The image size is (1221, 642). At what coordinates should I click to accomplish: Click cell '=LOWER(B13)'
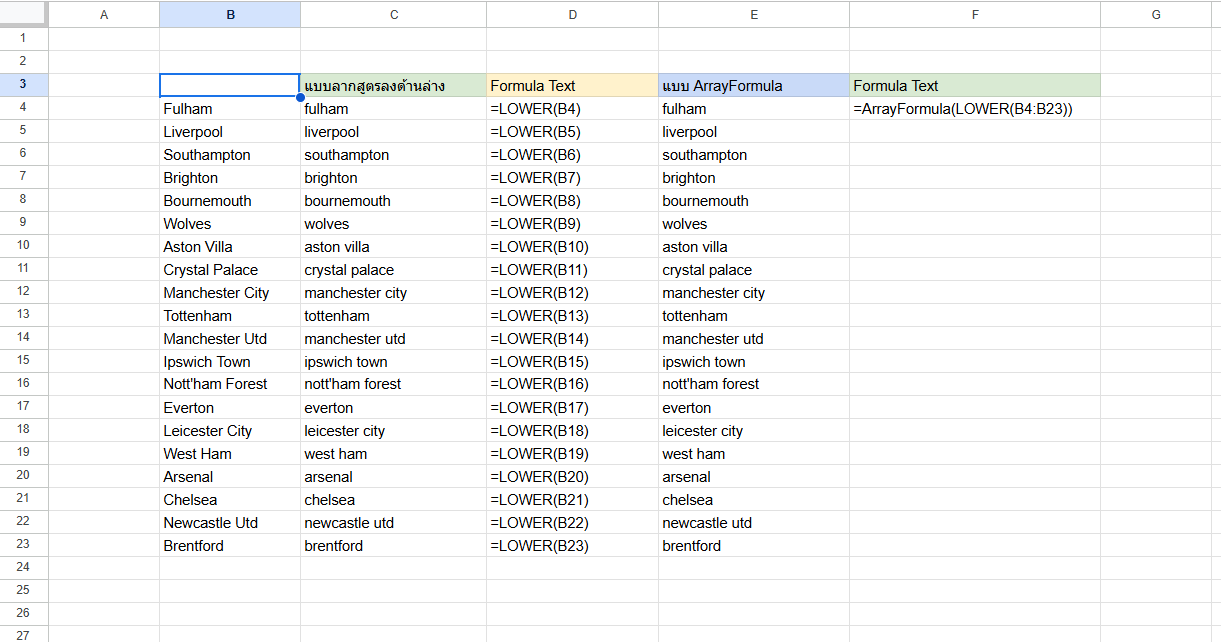[572, 315]
